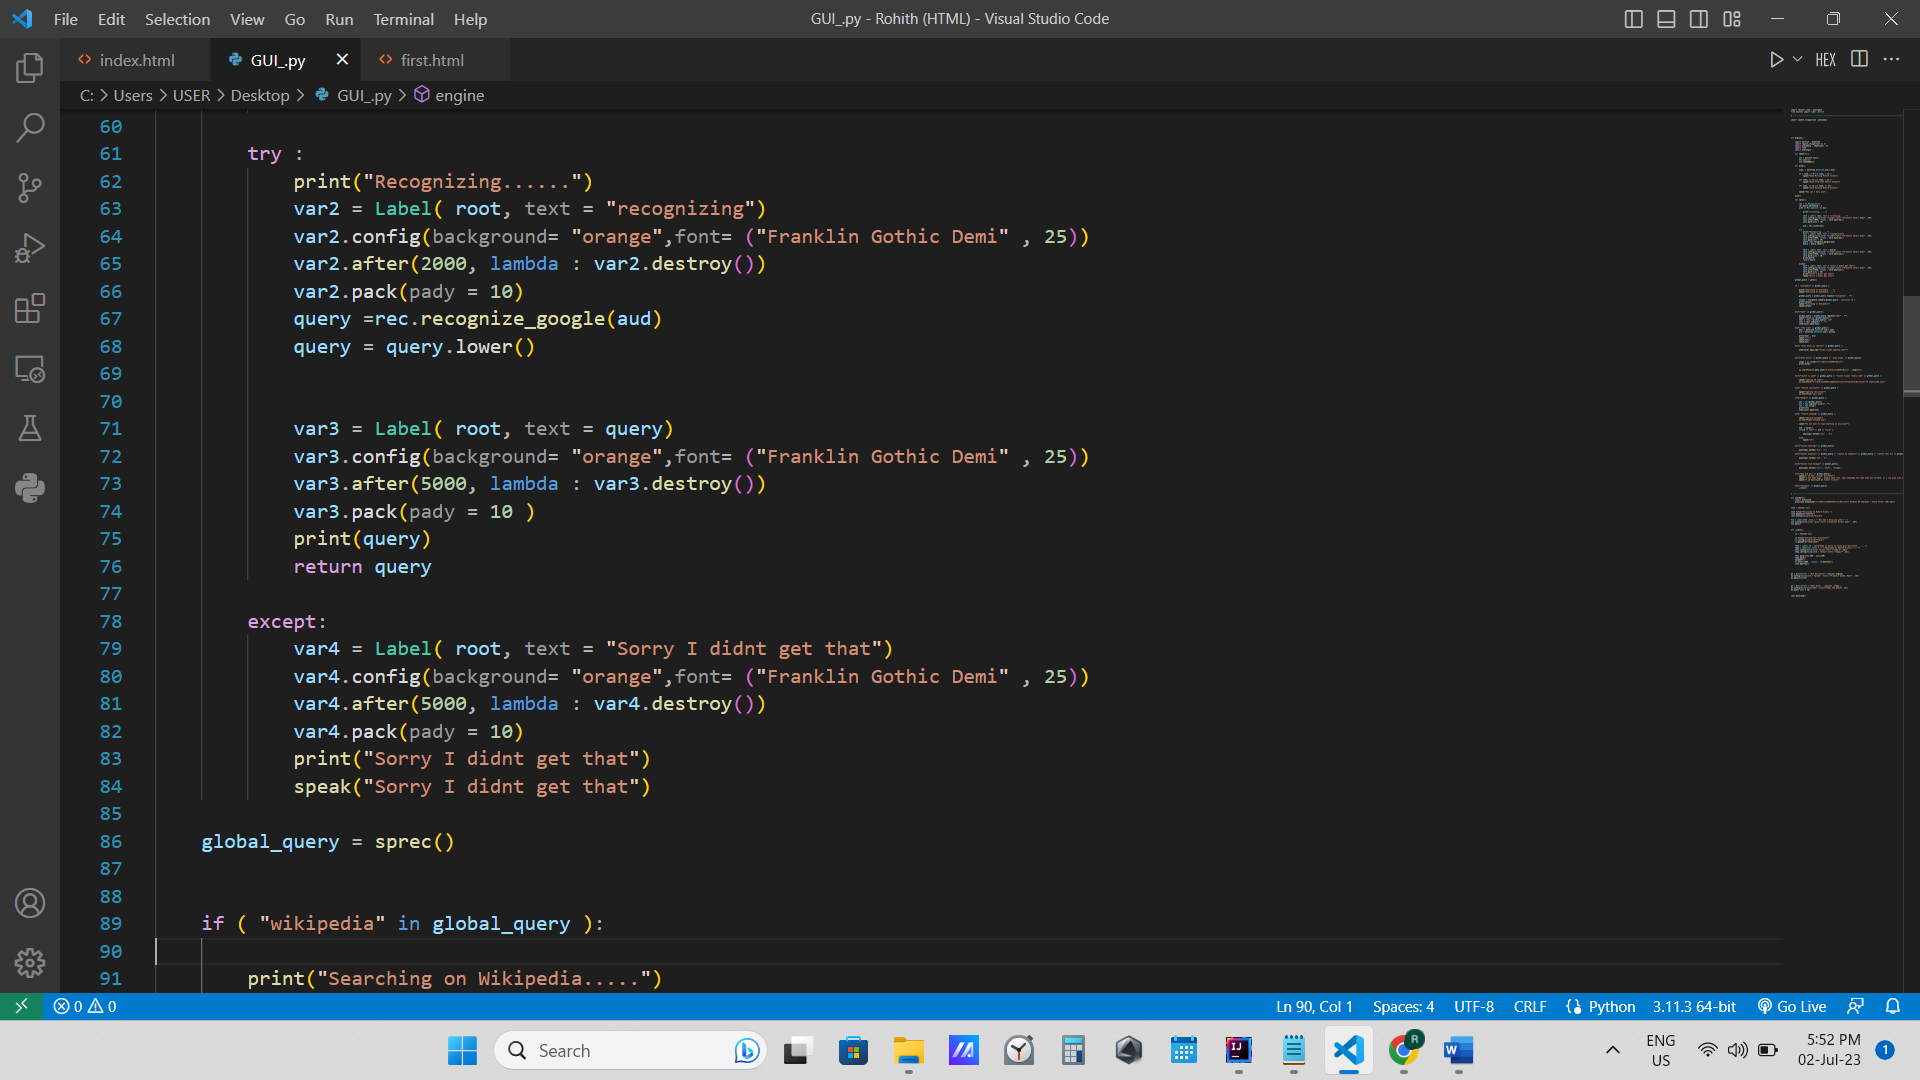
Task: Toggle the secondary side bar layout button
Action: [1699, 19]
